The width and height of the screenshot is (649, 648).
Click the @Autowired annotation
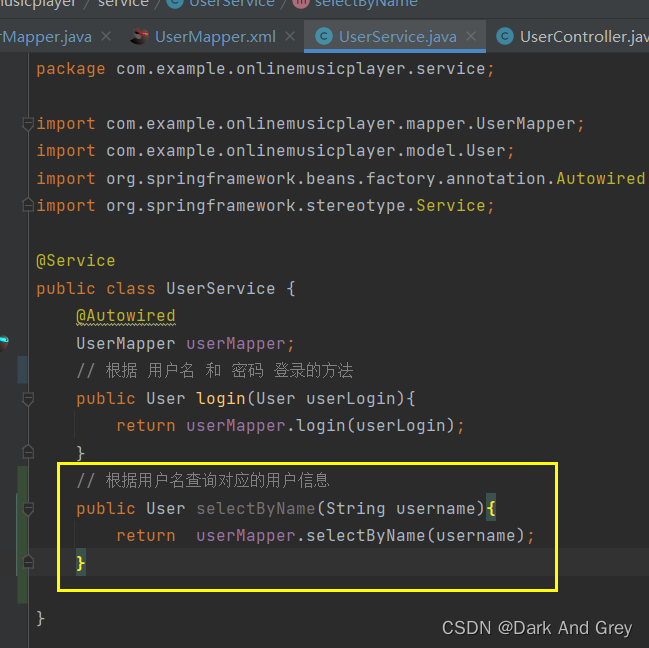tap(126, 316)
